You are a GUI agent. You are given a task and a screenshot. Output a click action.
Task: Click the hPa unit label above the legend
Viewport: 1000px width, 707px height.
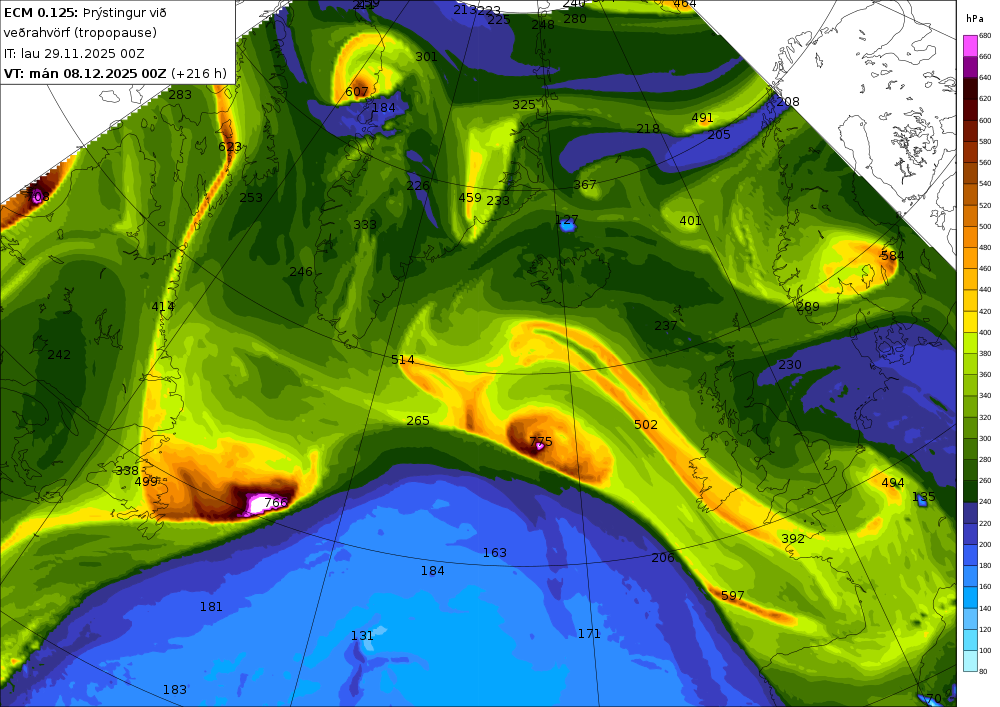coord(975,18)
